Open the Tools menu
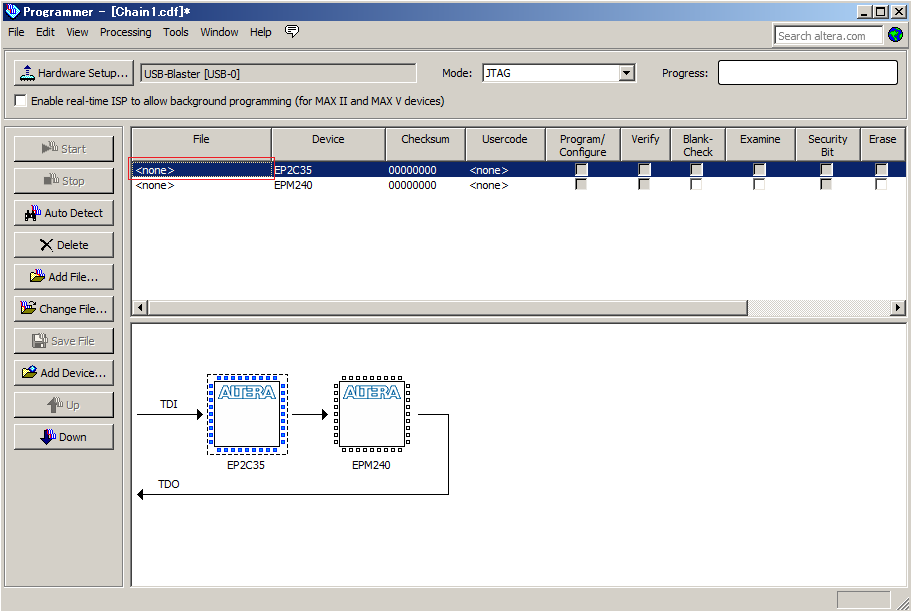 pyautogui.click(x=175, y=32)
